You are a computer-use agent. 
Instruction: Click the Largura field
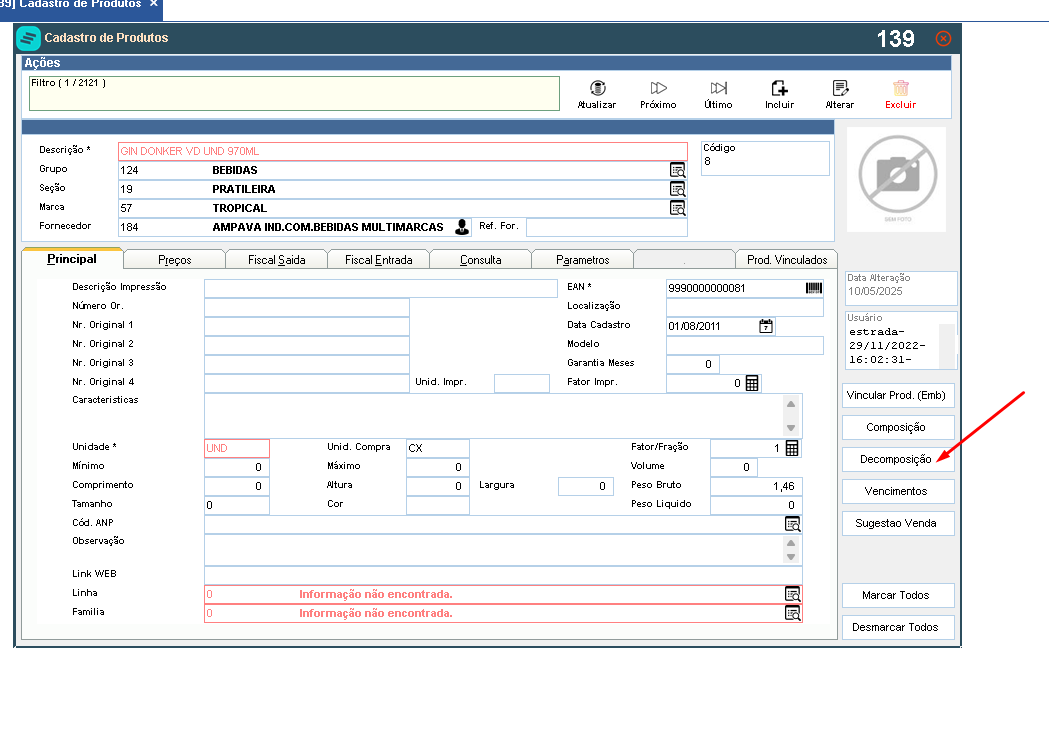pyautogui.click(x=586, y=486)
